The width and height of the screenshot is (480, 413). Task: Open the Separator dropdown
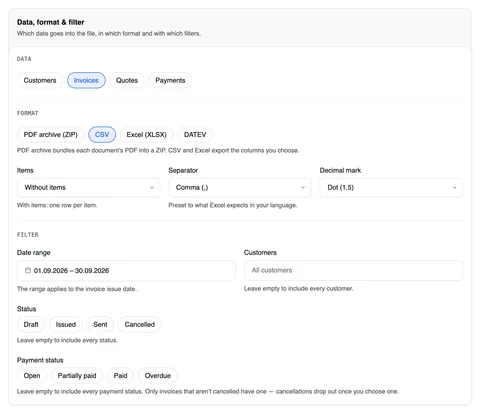[240, 188]
